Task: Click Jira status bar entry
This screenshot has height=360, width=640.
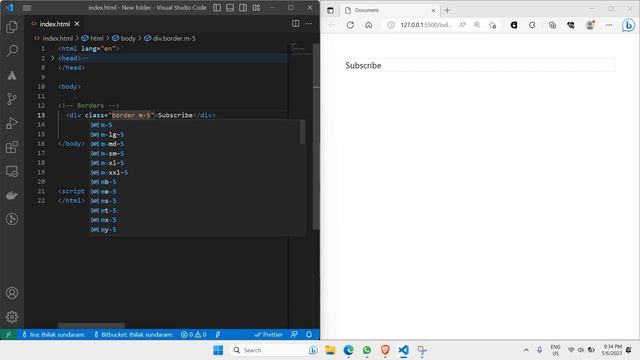Action: click(54, 334)
